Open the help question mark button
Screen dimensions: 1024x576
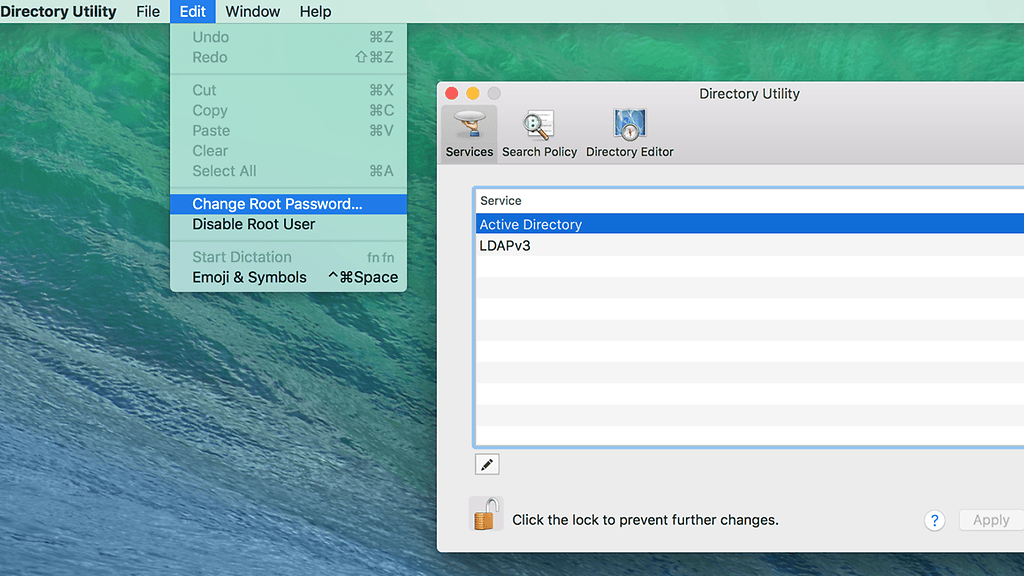point(934,520)
